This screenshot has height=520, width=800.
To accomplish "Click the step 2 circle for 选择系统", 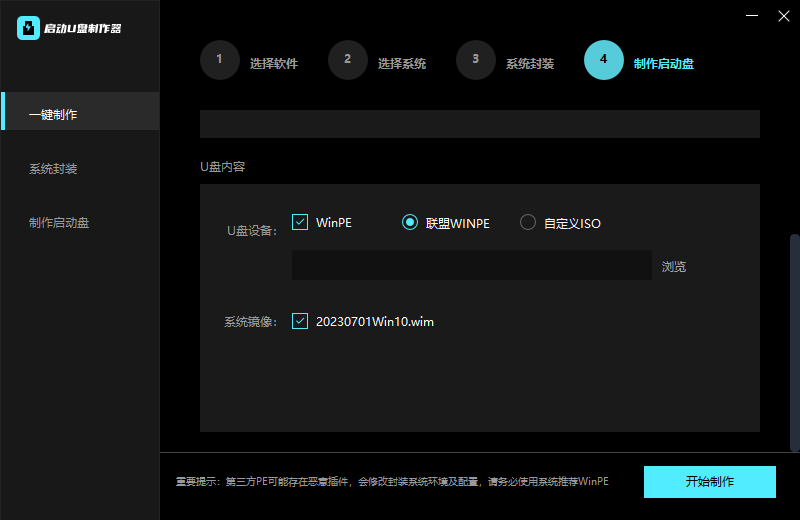I will (x=347, y=59).
